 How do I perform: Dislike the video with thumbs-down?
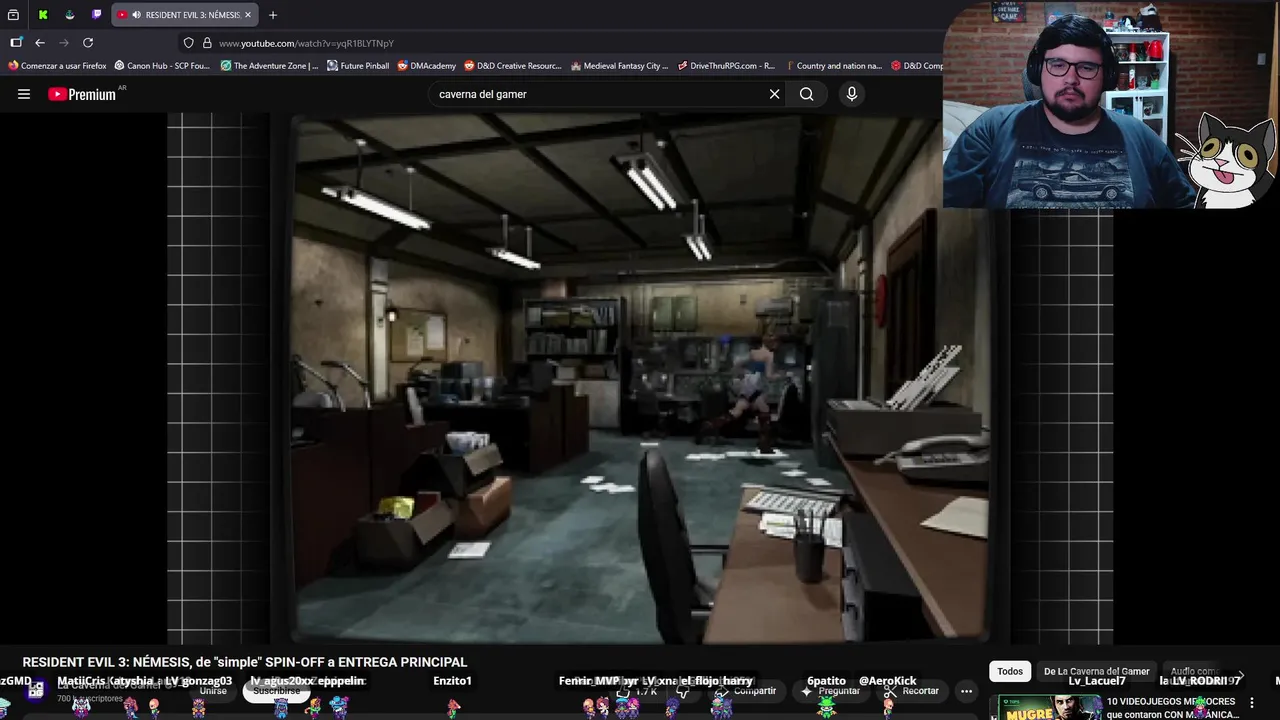tap(683, 691)
